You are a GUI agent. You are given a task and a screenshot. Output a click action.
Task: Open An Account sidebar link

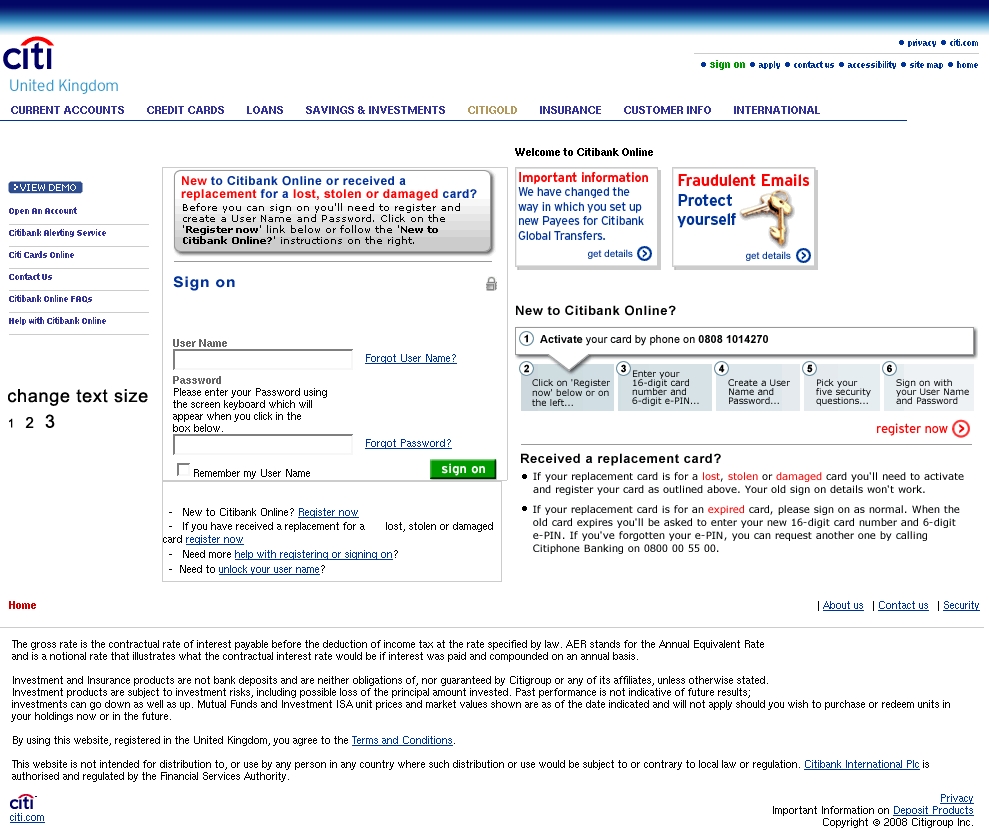click(x=43, y=211)
